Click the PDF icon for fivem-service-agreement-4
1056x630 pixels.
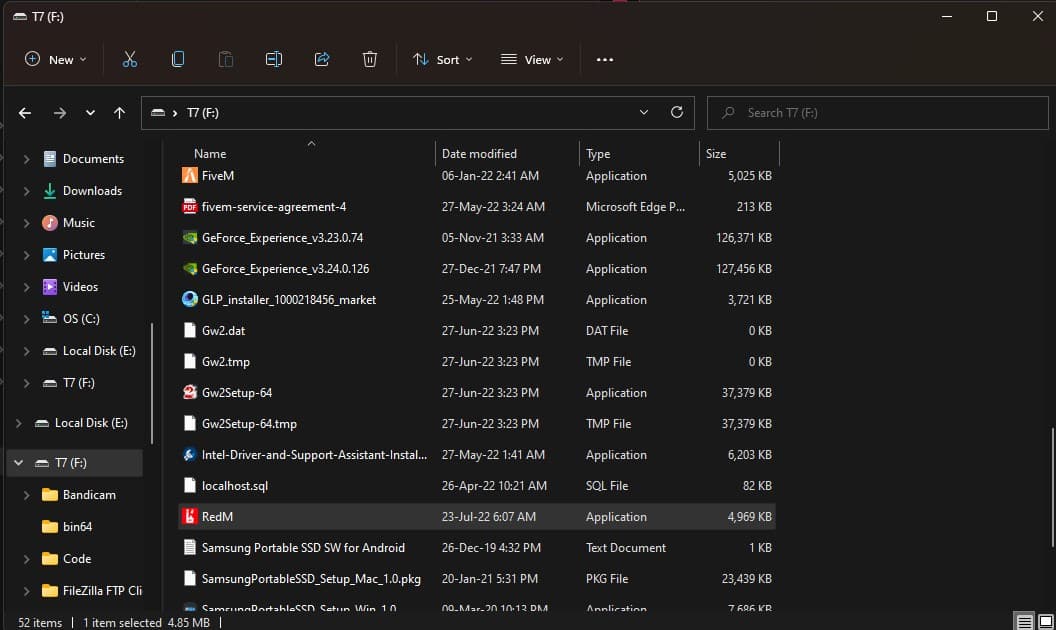pyautogui.click(x=190, y=207)
